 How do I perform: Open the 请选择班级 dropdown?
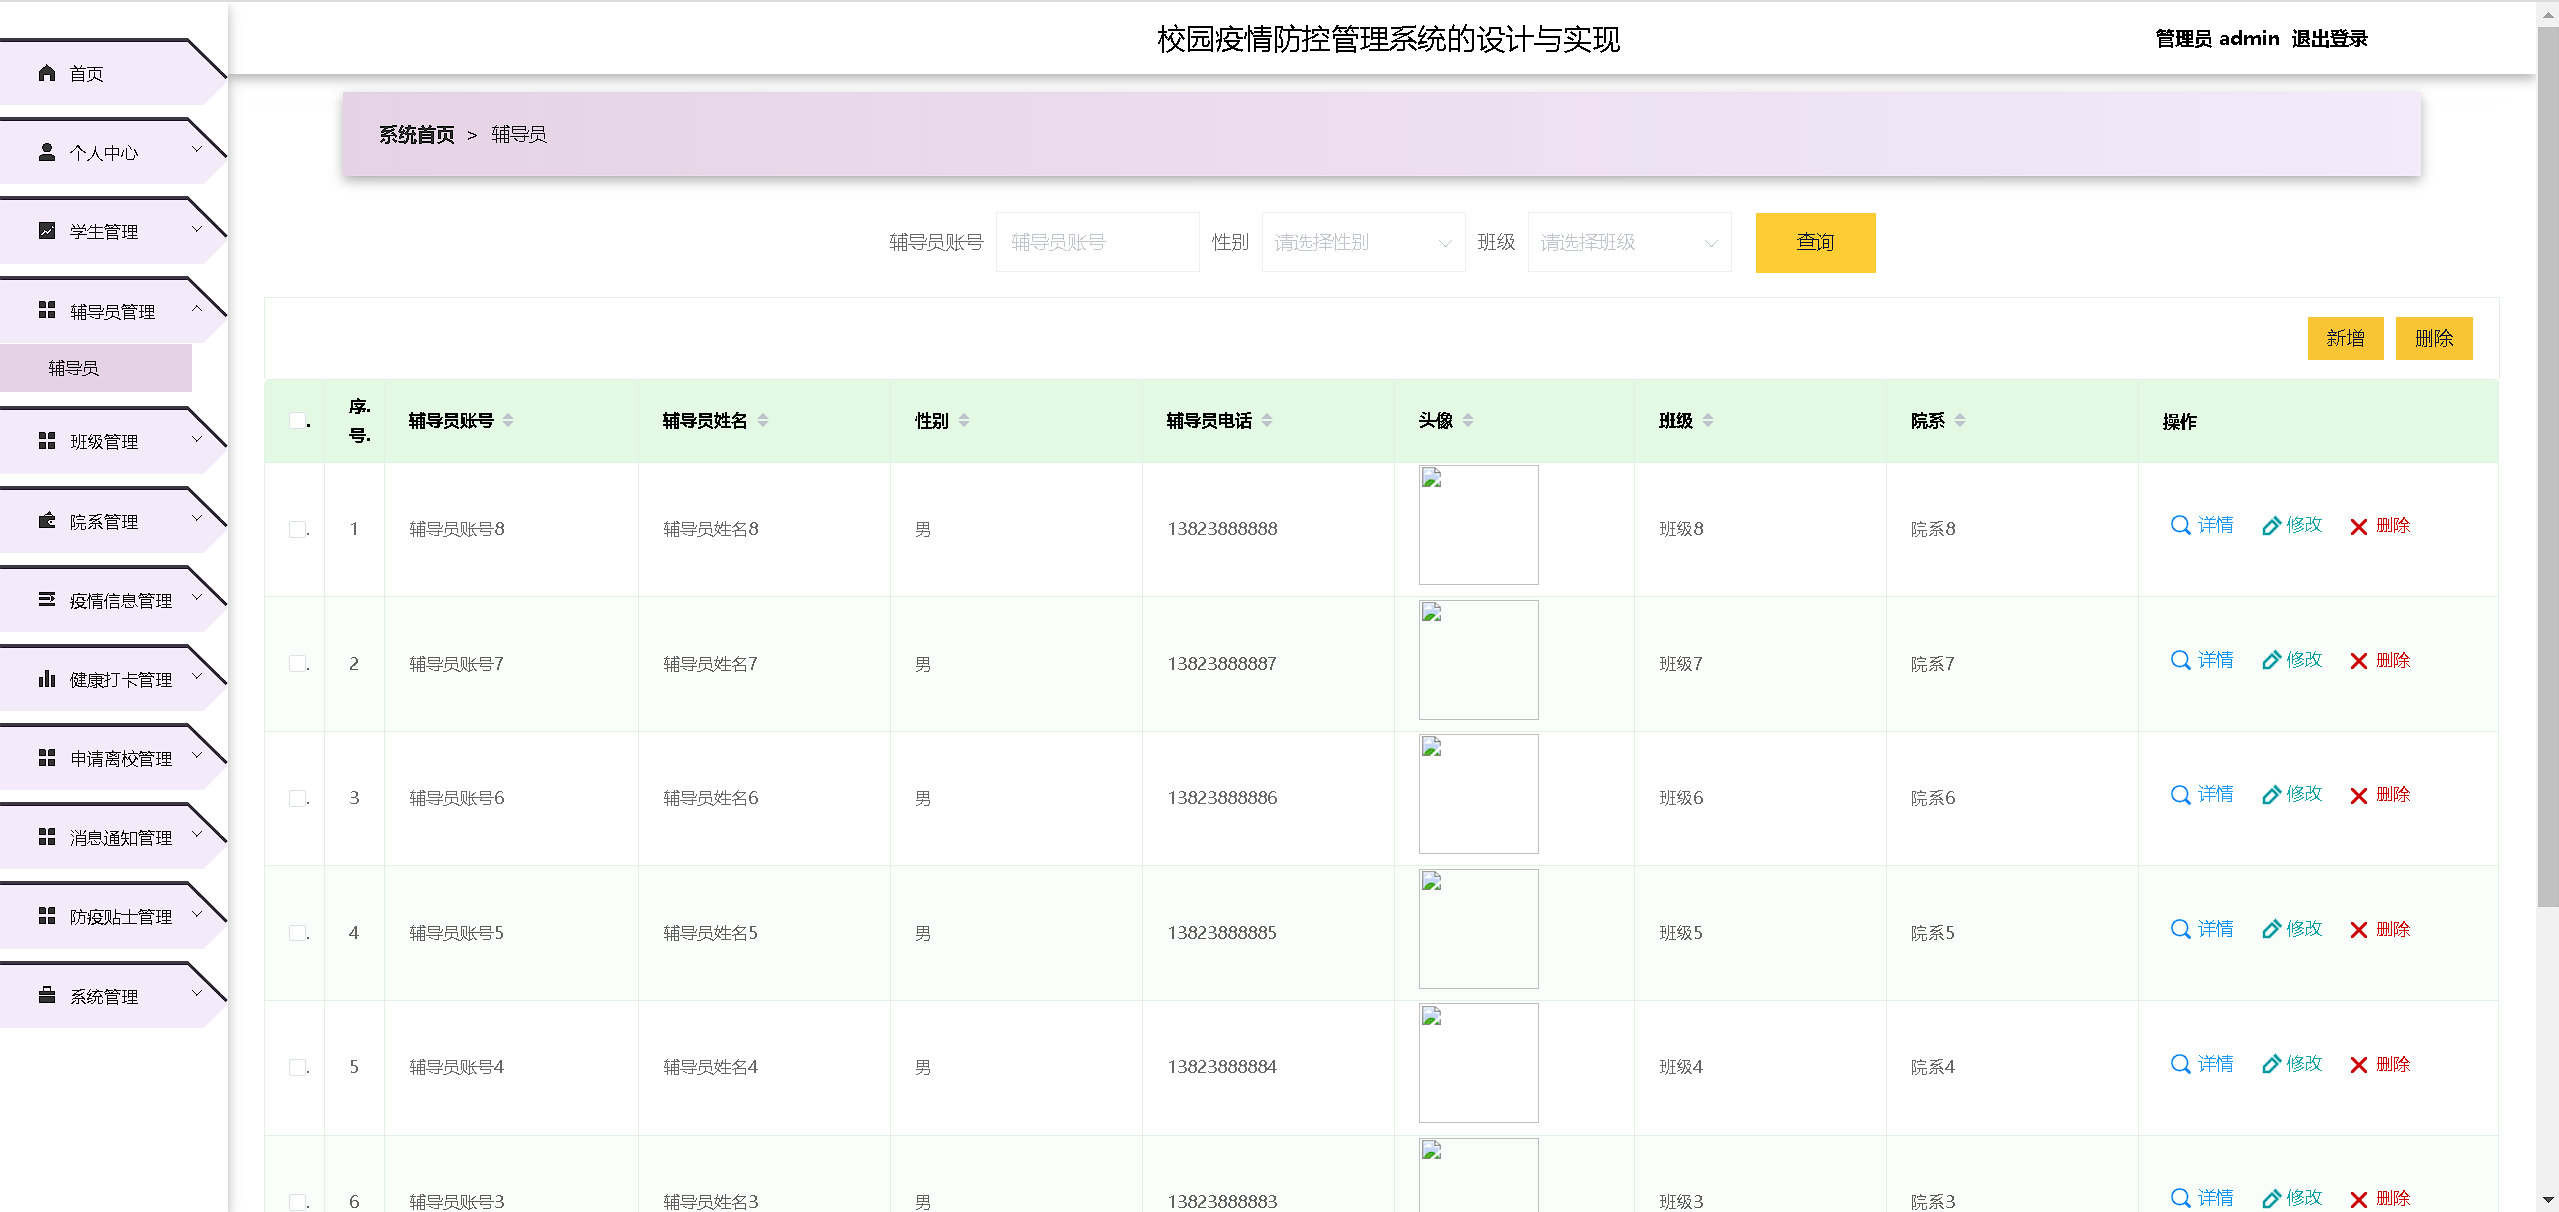[x=1629, y=242]
